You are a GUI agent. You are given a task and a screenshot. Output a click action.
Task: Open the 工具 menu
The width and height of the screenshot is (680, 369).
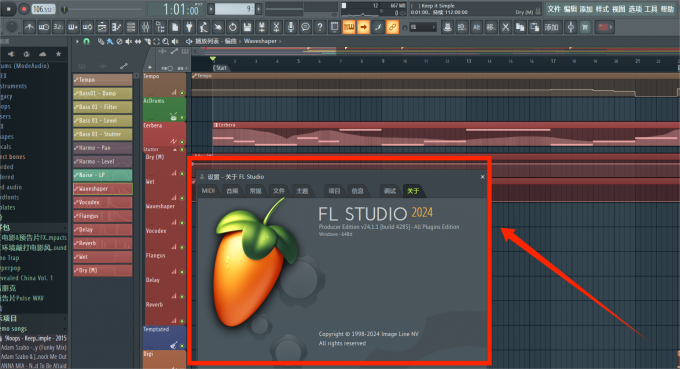pos(651,9)
